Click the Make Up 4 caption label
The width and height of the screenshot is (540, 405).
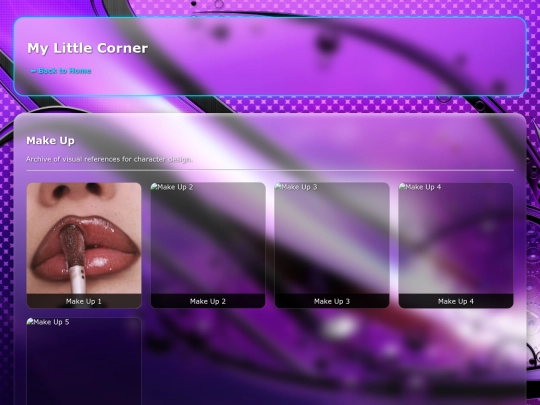click(x=456, y=301)
